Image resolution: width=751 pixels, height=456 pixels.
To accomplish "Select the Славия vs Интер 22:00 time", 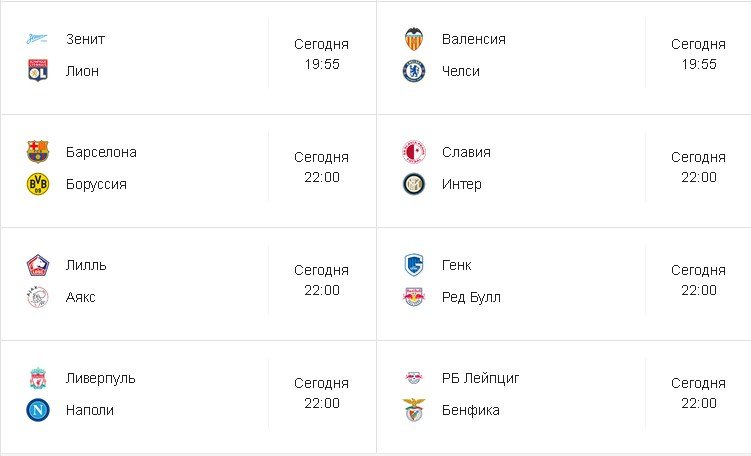I will tap(699, 177).
